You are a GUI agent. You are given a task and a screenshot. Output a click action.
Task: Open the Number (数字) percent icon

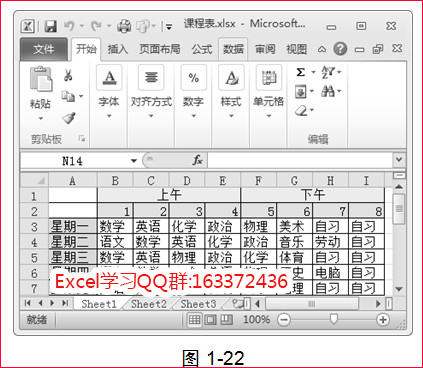click(193, 77)
